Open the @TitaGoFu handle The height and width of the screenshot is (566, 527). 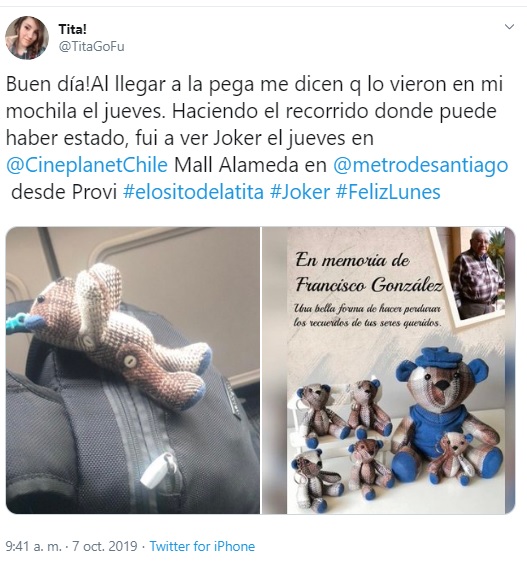tap(91, 47)
